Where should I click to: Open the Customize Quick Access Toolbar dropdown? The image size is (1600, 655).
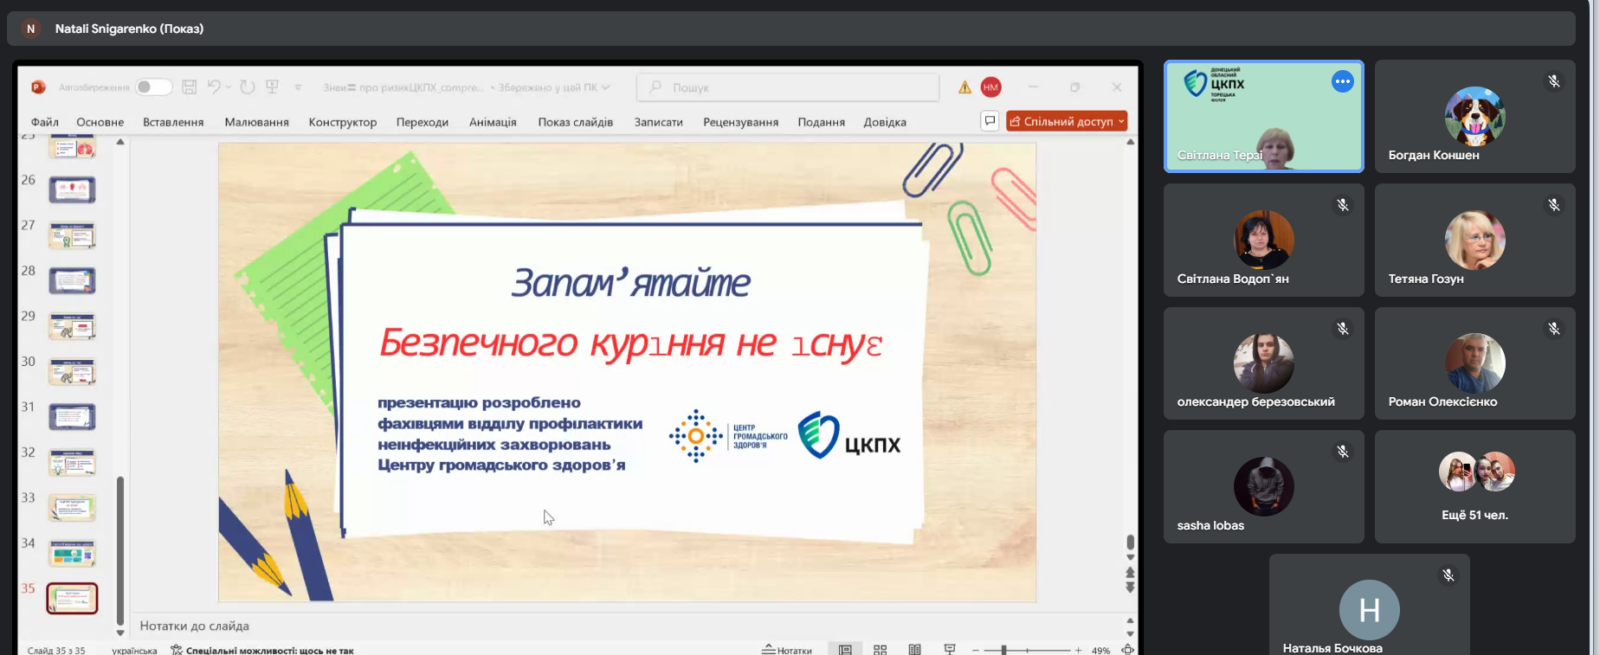pos(297,87)
